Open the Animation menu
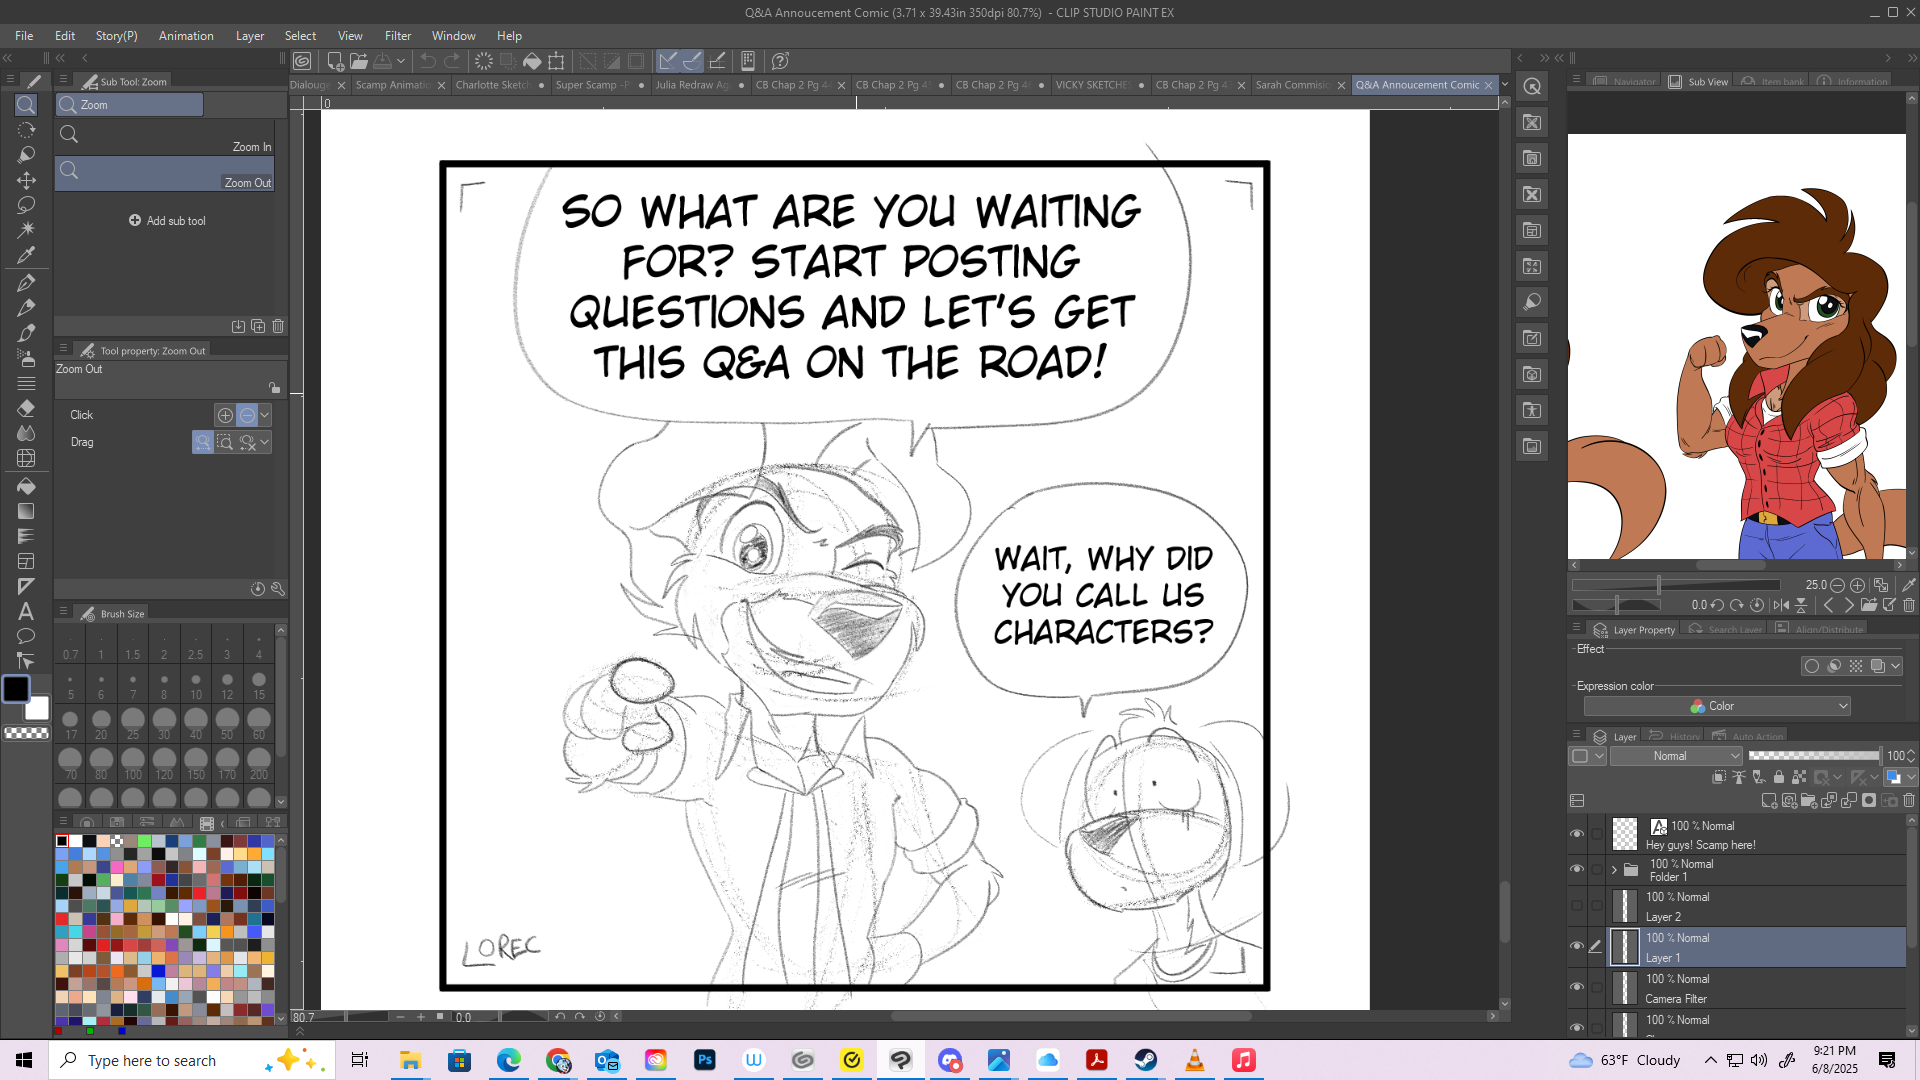1920x1080 pixels. [x=186, y=36]
